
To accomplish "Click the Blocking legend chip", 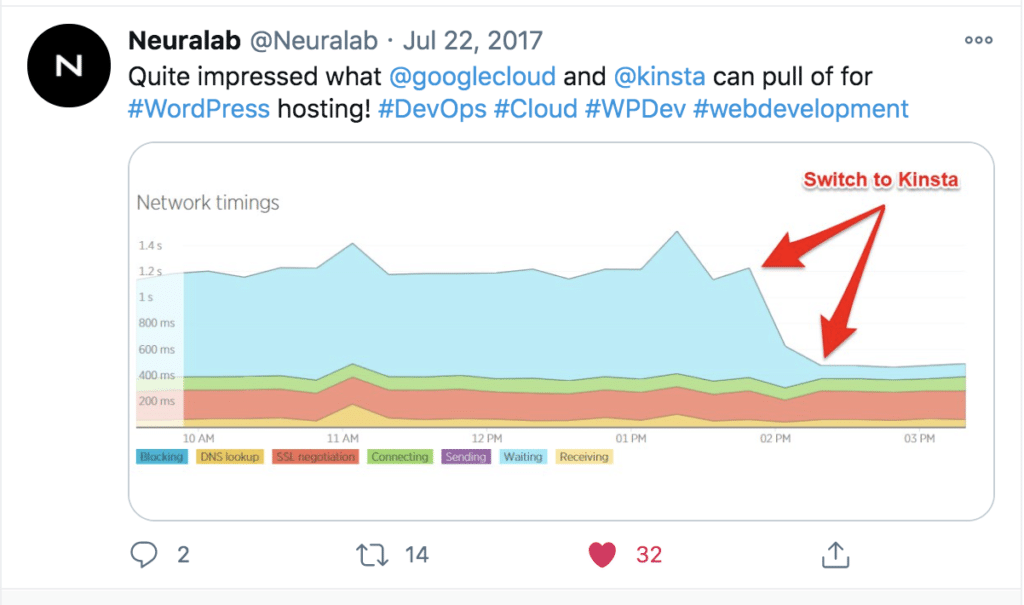I will pos(161,456).
